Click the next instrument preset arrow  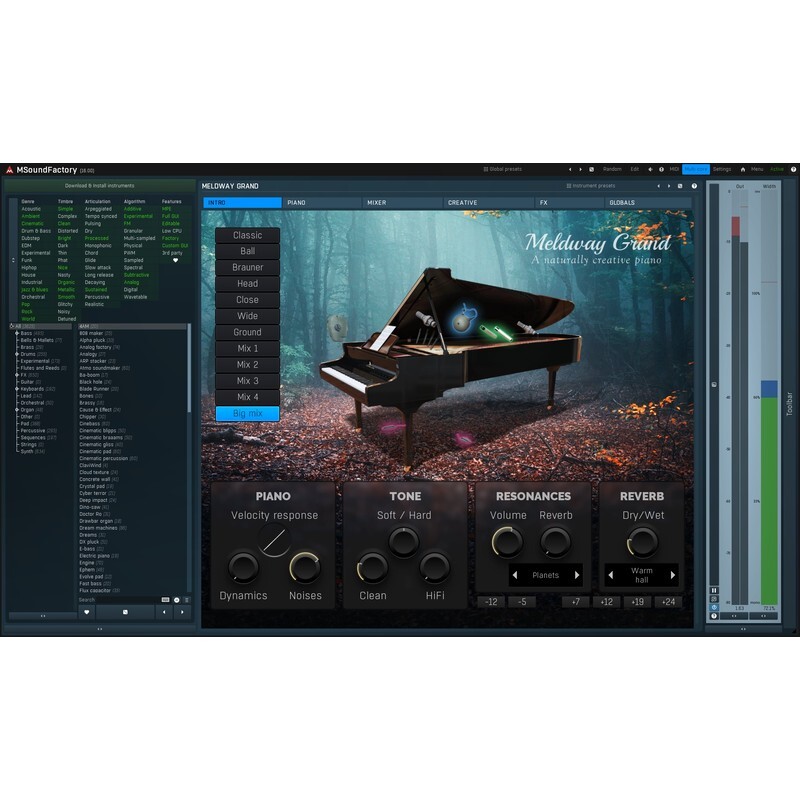tap(669, 186)
